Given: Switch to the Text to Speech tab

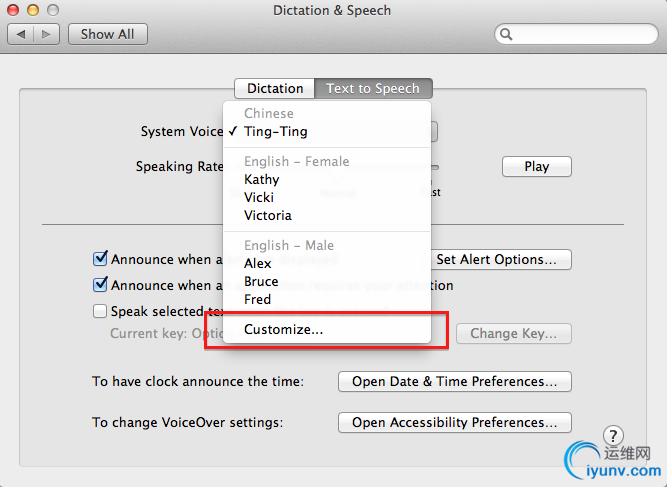Looking at the screenshot, I should coord(373,88).
